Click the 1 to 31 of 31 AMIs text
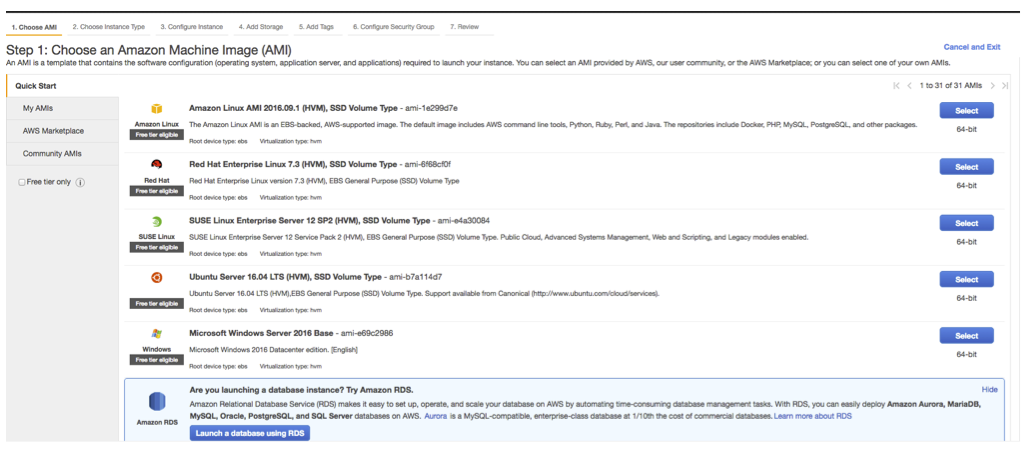This screenshot has height=453, width=1027. pos(951,86)
